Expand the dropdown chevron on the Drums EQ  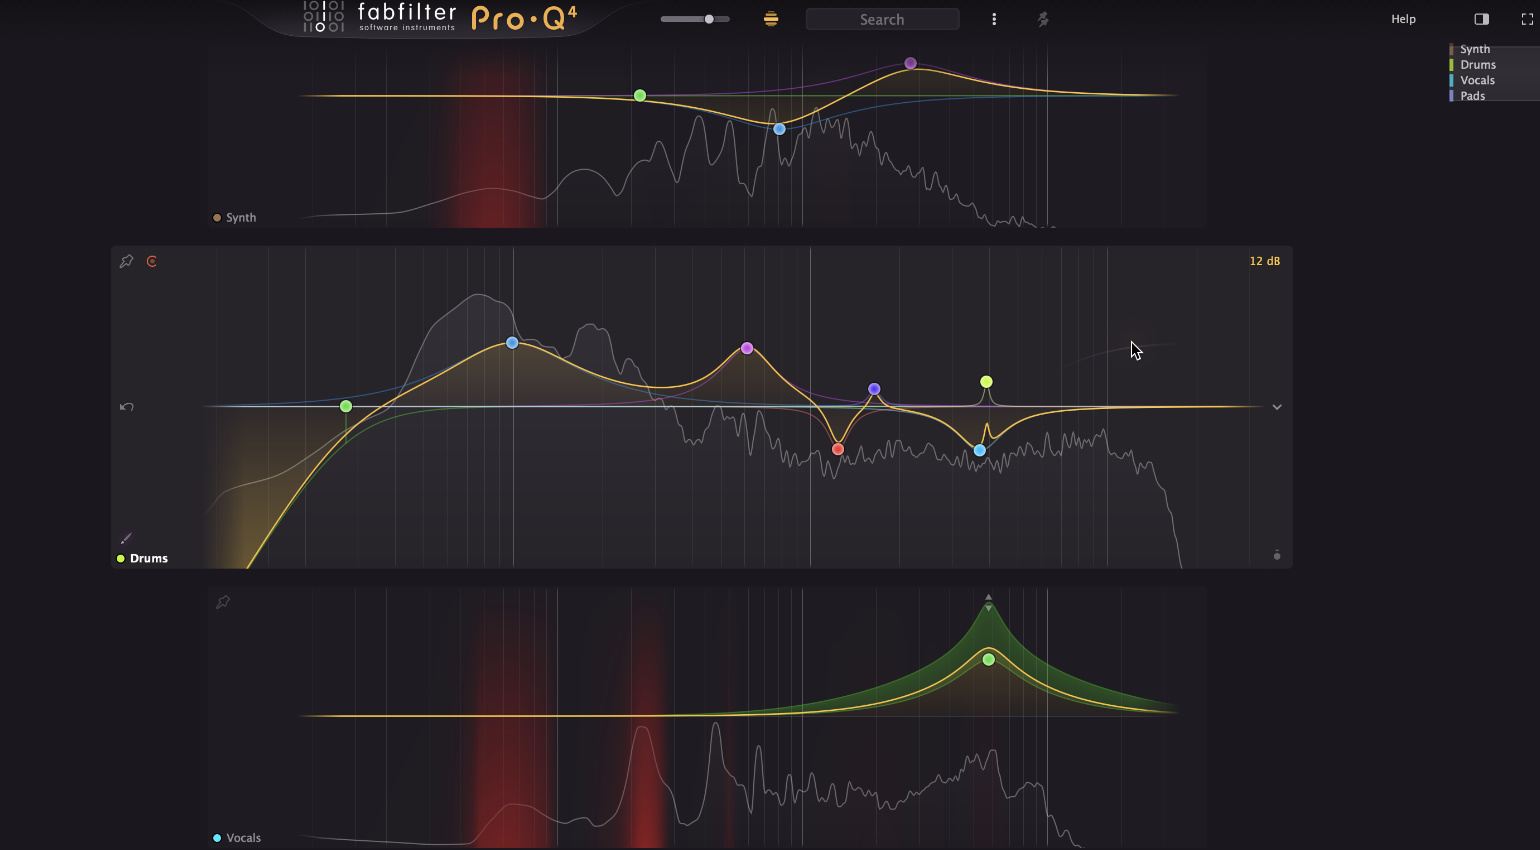pyautogui.click(x=1276, y=406)
